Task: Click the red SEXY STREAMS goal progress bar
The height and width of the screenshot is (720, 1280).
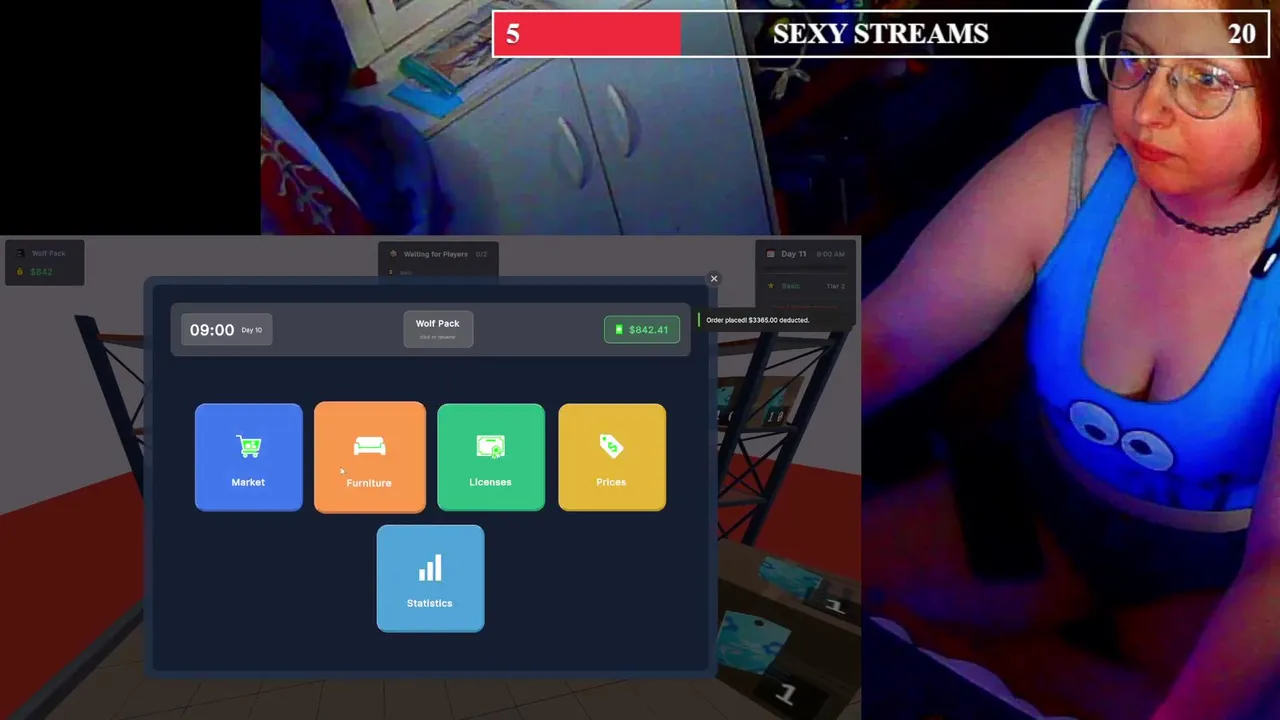Action: click(x=587, y=34)
